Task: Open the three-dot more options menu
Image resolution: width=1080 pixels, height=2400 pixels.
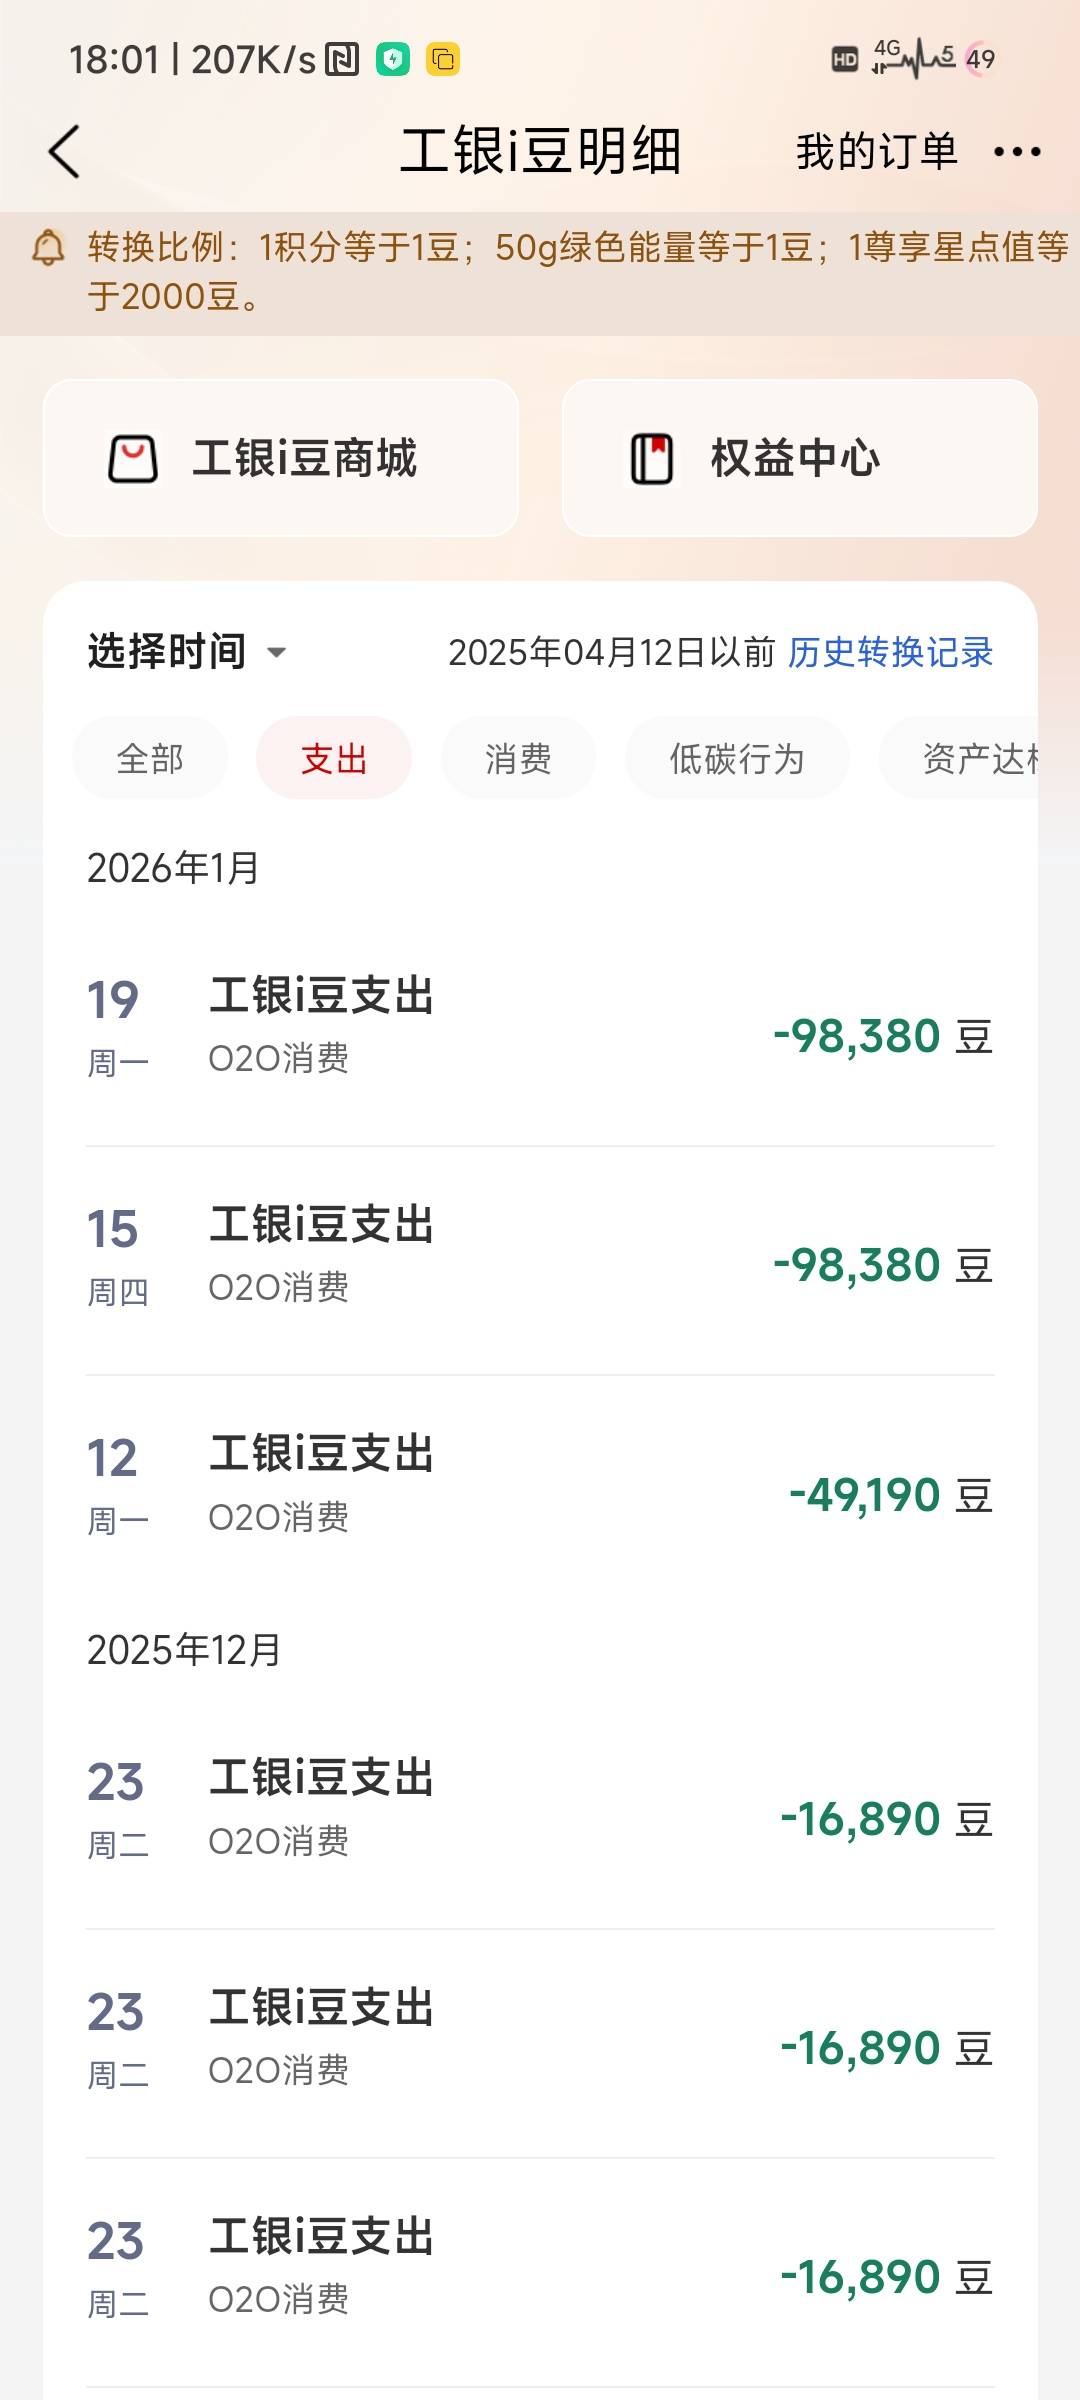Action: (x=1017, y=152)
